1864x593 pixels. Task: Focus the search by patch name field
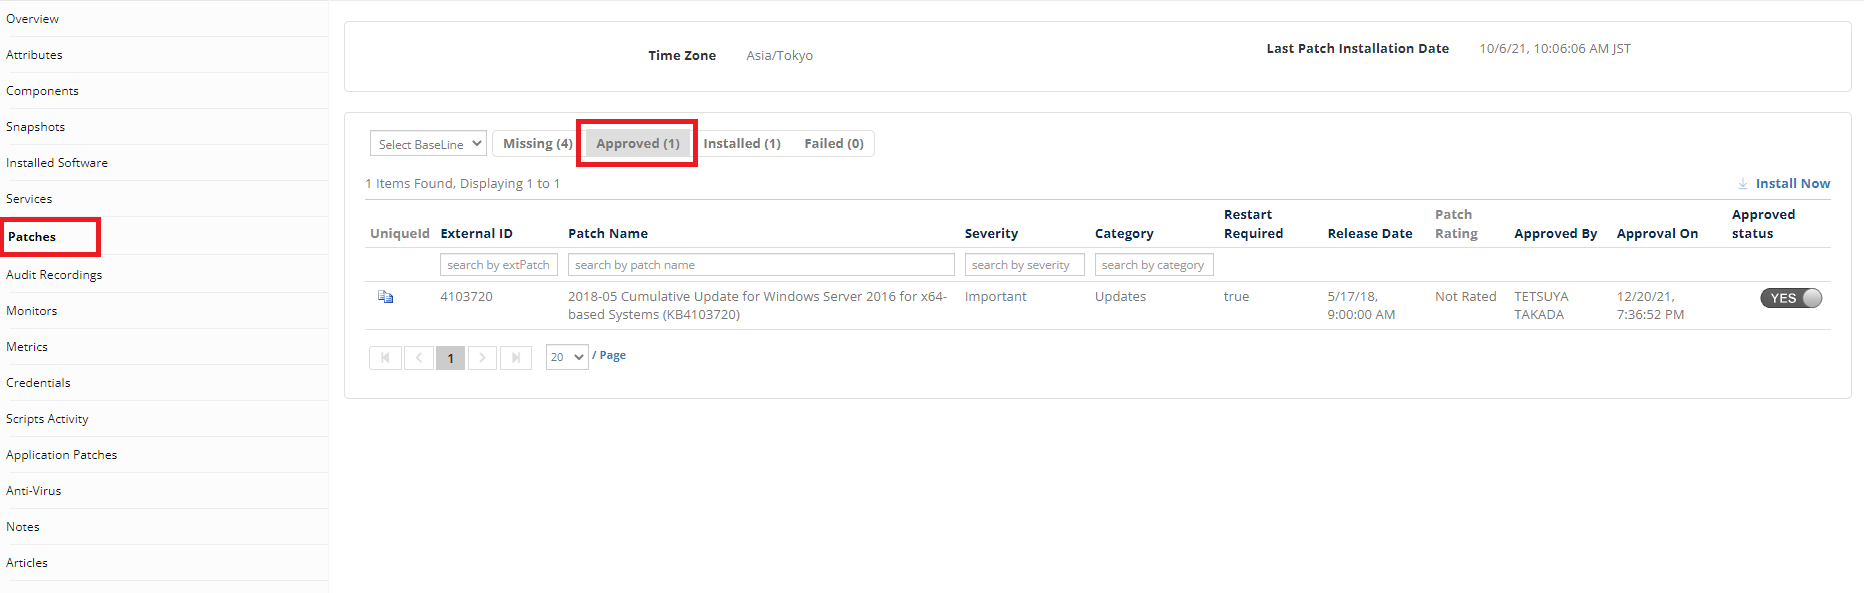click(761, 265)
